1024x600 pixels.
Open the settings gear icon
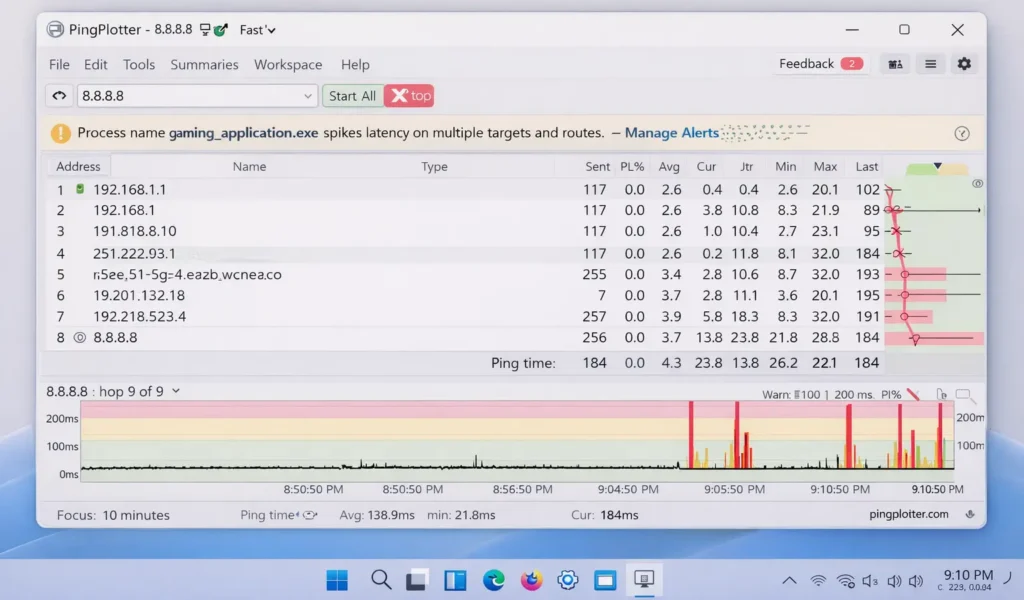pyautogui.click(x=964, y=63)
